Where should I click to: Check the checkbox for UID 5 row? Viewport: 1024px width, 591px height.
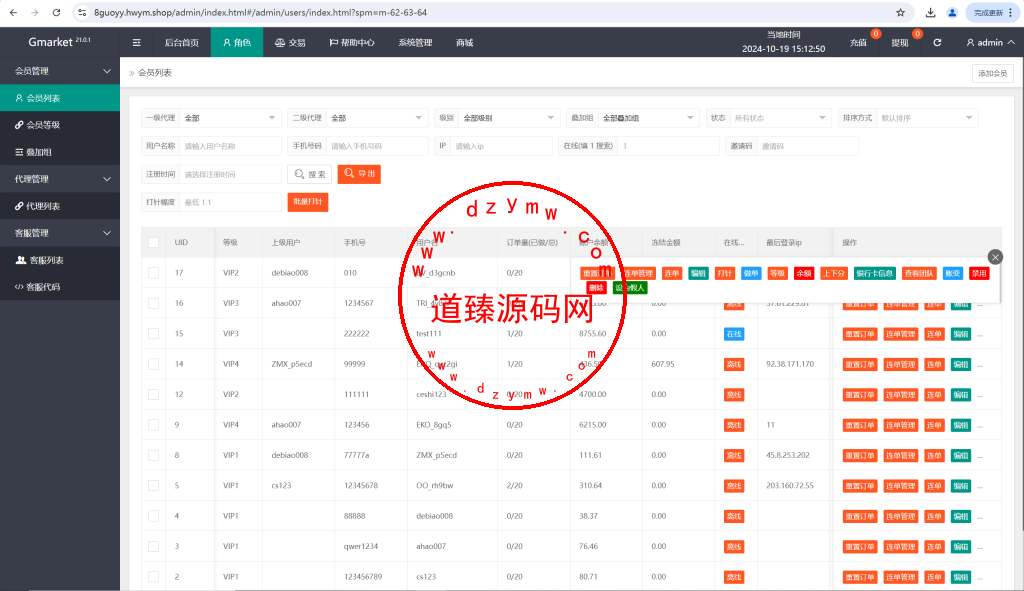pos(153,485)
